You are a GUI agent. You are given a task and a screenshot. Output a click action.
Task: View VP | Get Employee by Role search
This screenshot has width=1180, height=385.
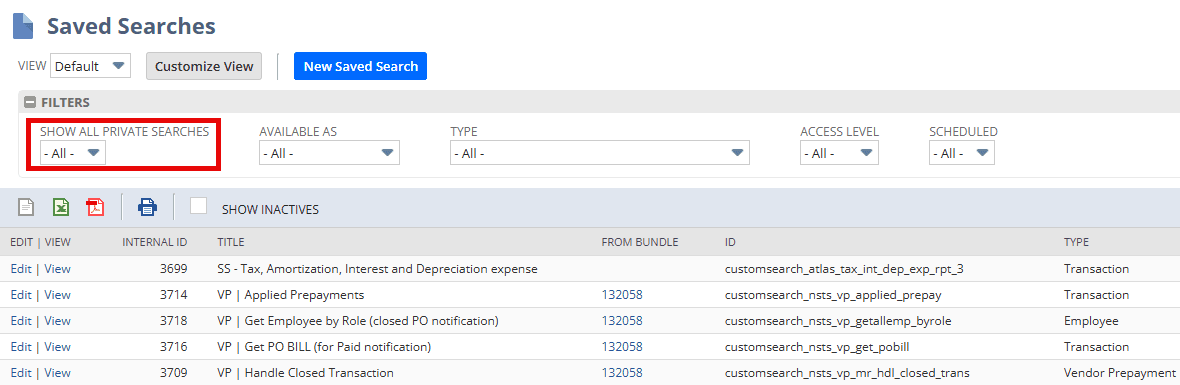tap(57, 321)
